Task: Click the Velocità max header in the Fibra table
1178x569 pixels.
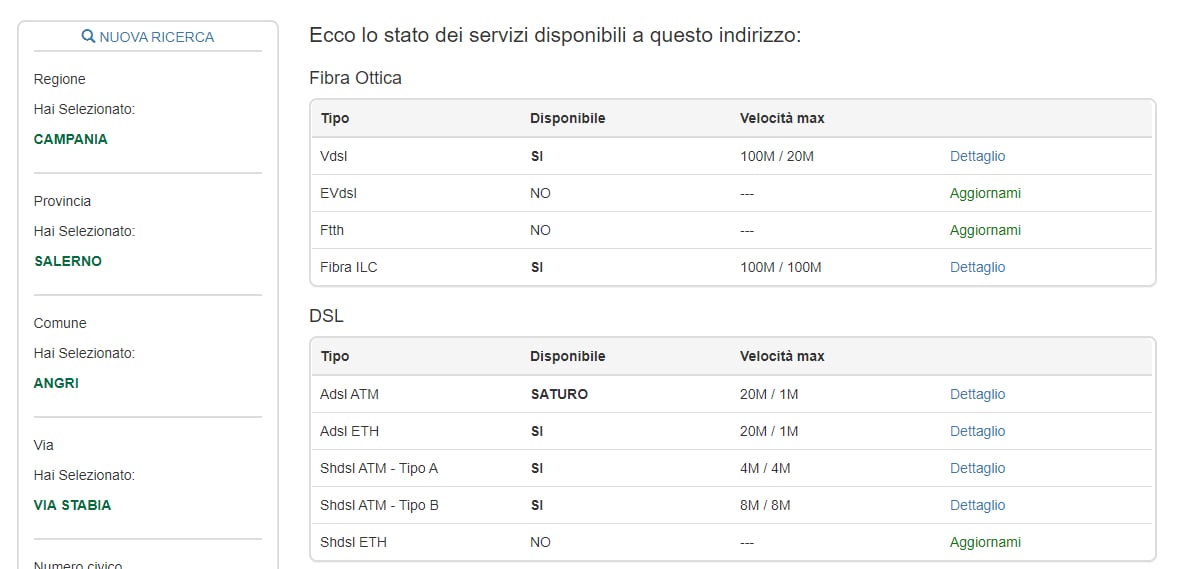Action: (782, 118)
